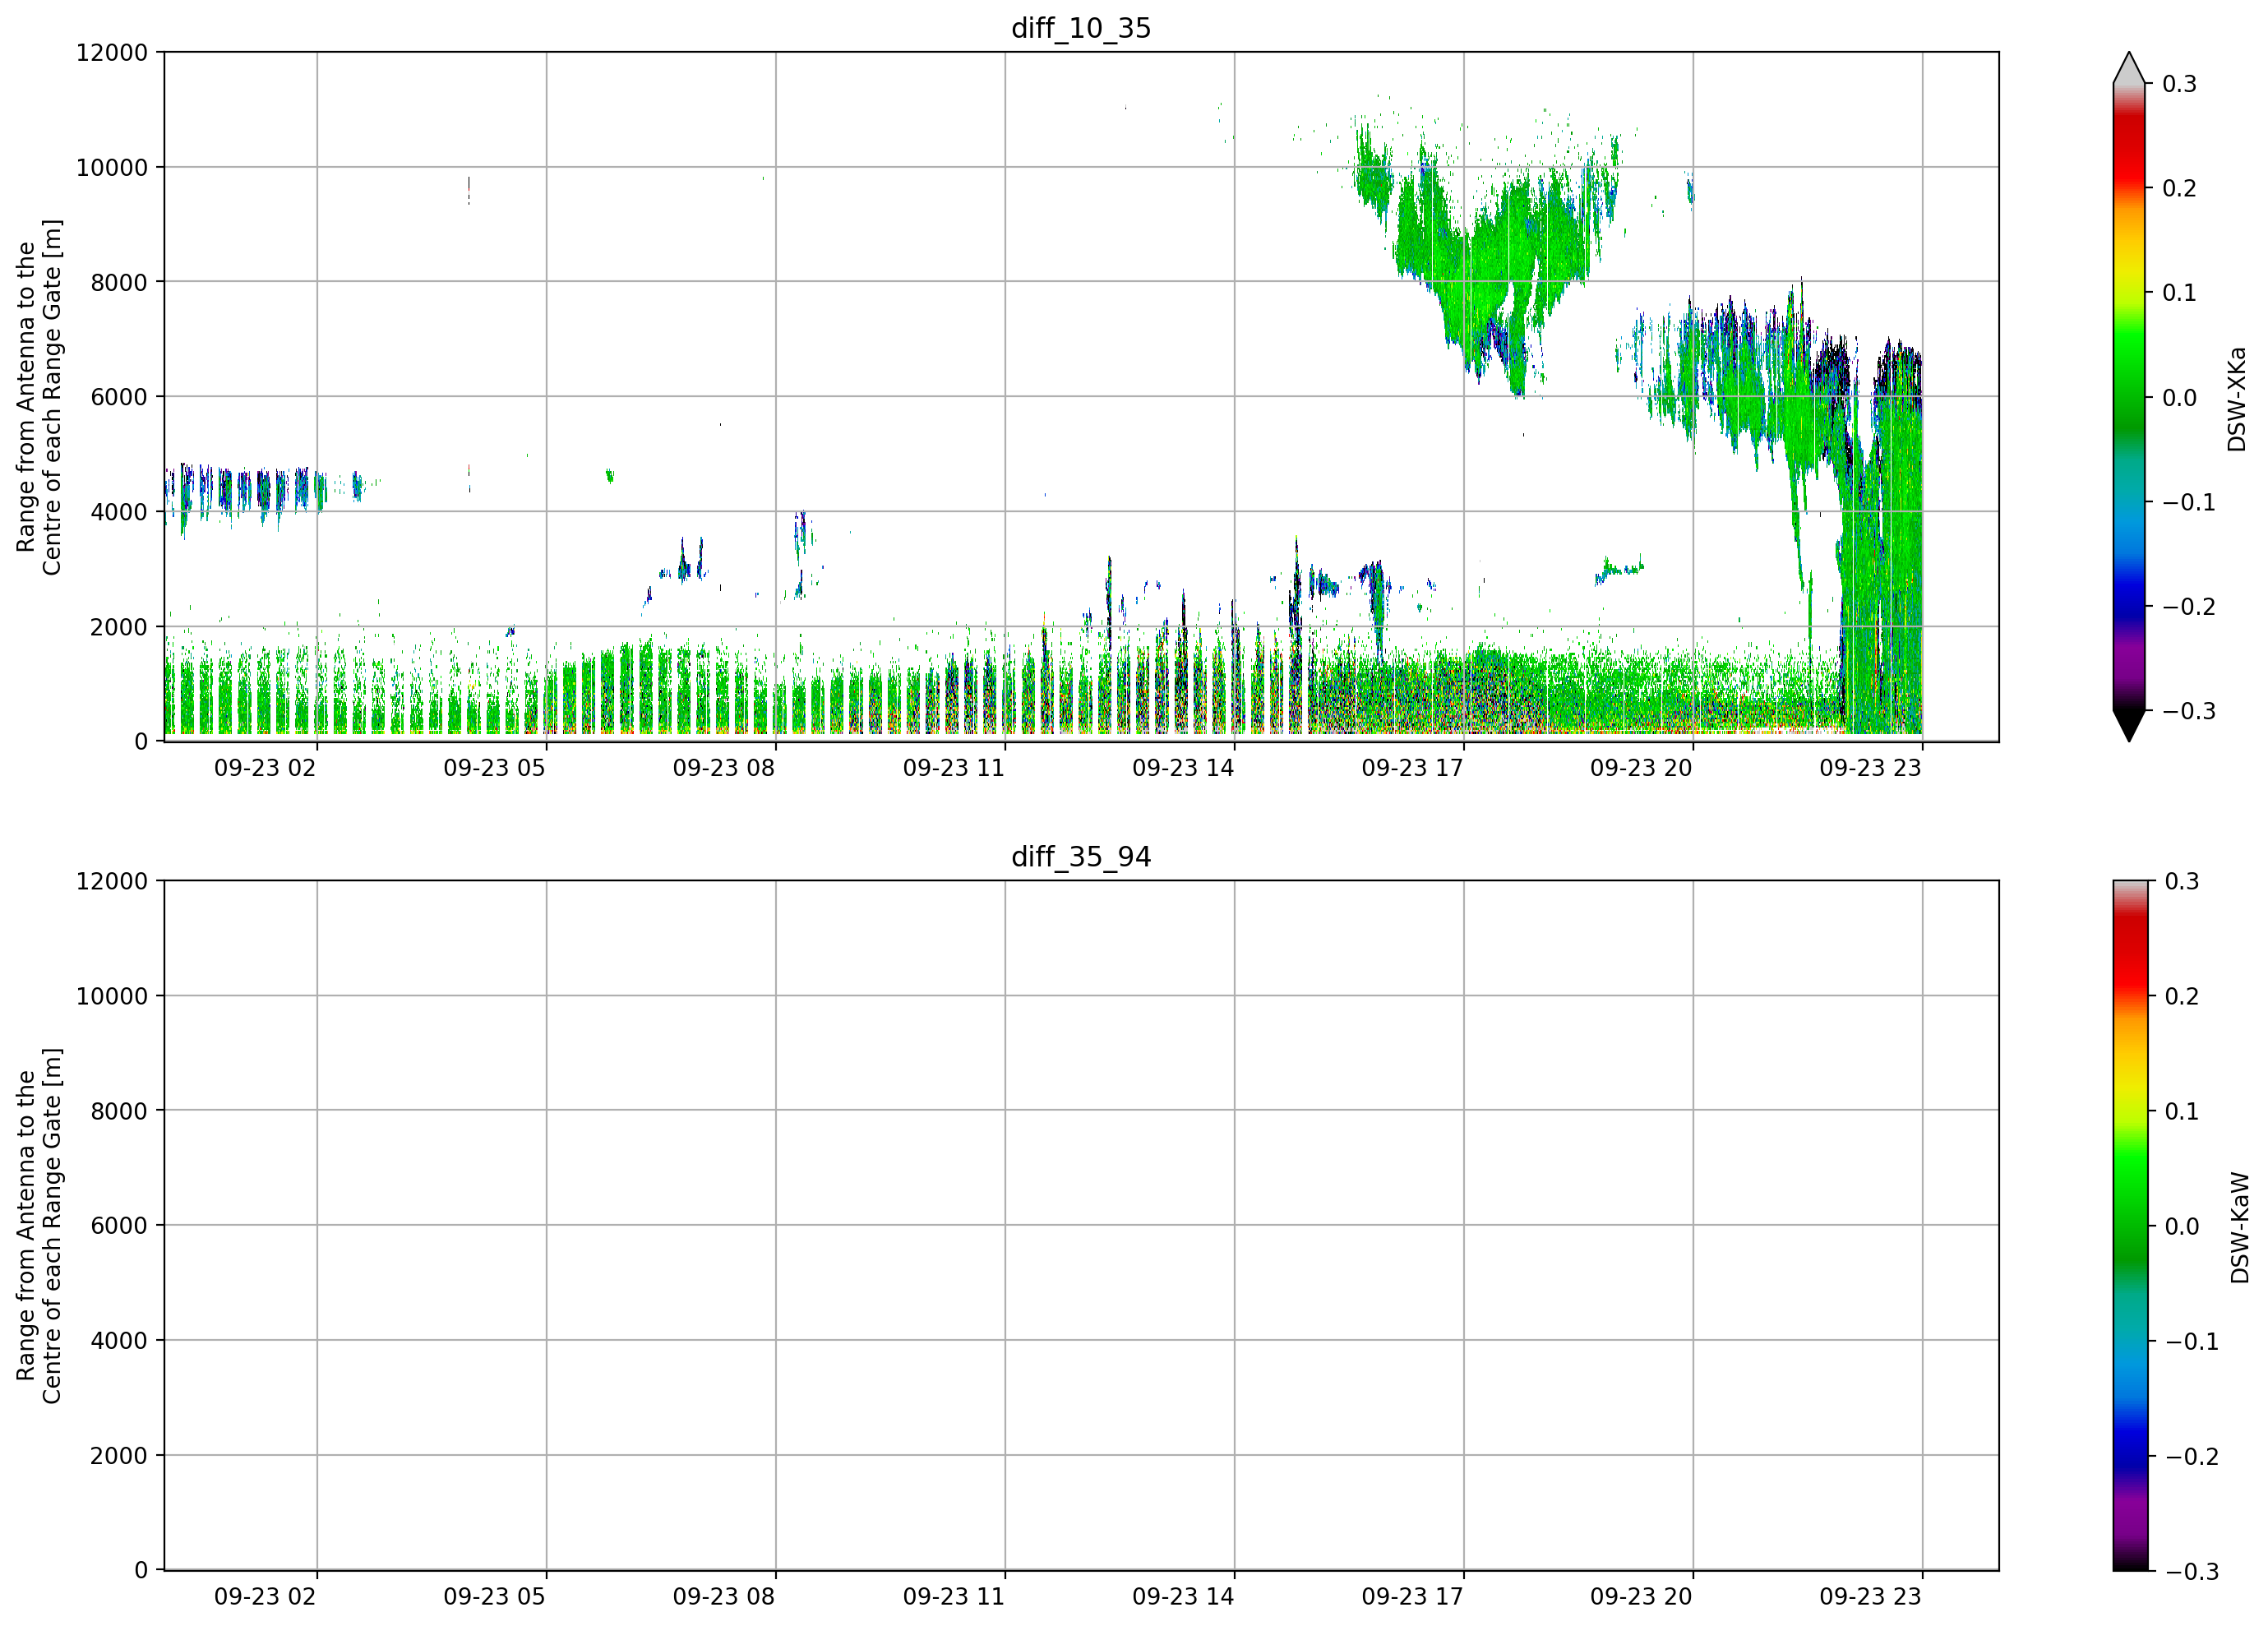Click the 8000 tick in diff_10_35 plot
Viewport: 2268px width, 1626px height.
pyautogui.click(x=119, y=282)
